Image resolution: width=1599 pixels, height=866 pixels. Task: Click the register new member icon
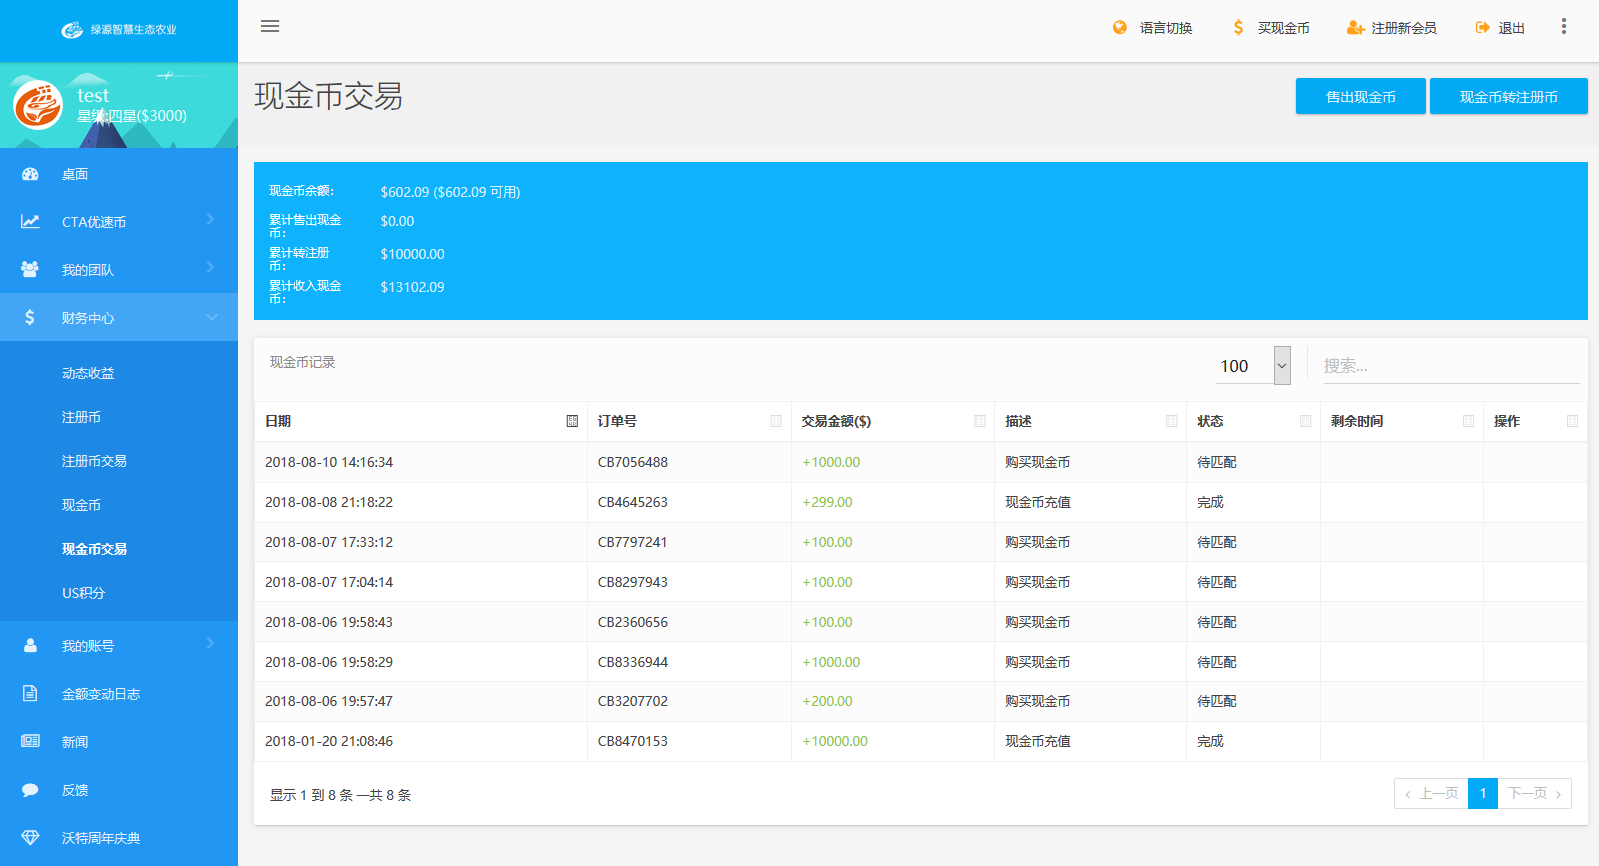point(1355,28)
